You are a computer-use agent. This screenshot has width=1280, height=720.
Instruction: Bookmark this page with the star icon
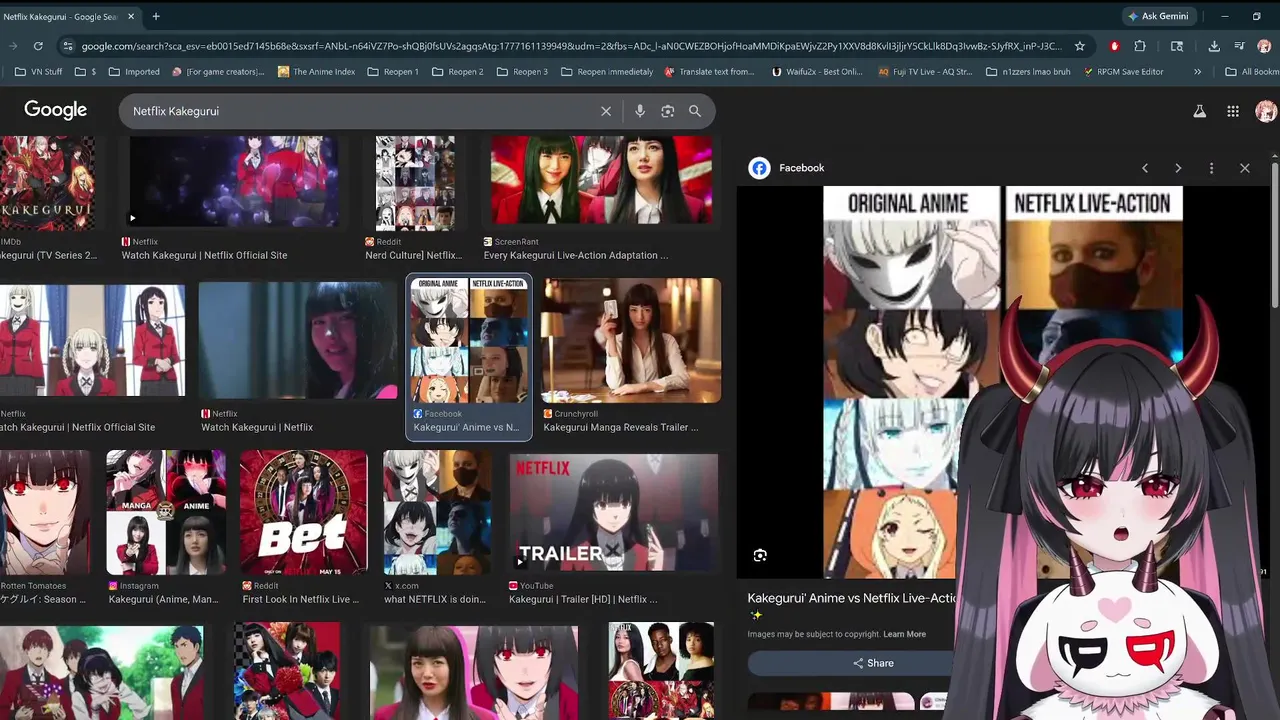pyautogui.click(x=1080, y=46)
